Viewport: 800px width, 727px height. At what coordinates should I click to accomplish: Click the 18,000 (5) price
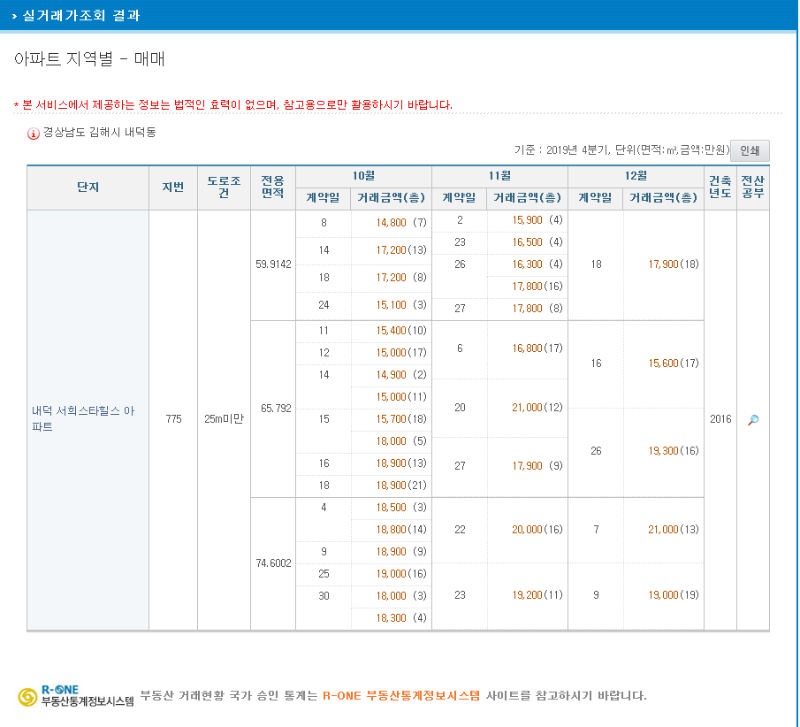pyautogui.click(x=401, y=441)
